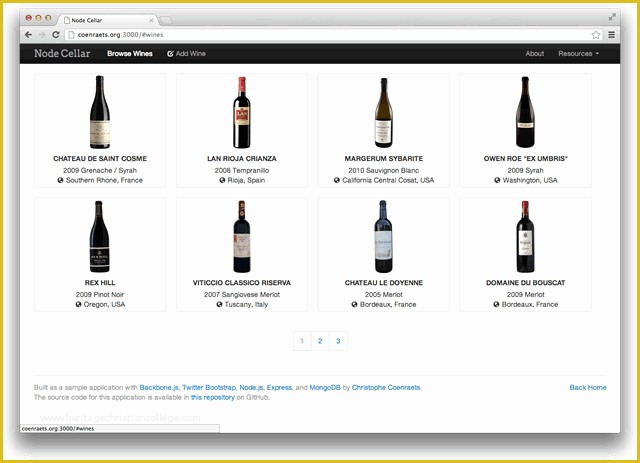Image resolution: width=640 pixels, height=463 pixels.
Task: Click the browser back arrow
Action: [x=28, y=35]
